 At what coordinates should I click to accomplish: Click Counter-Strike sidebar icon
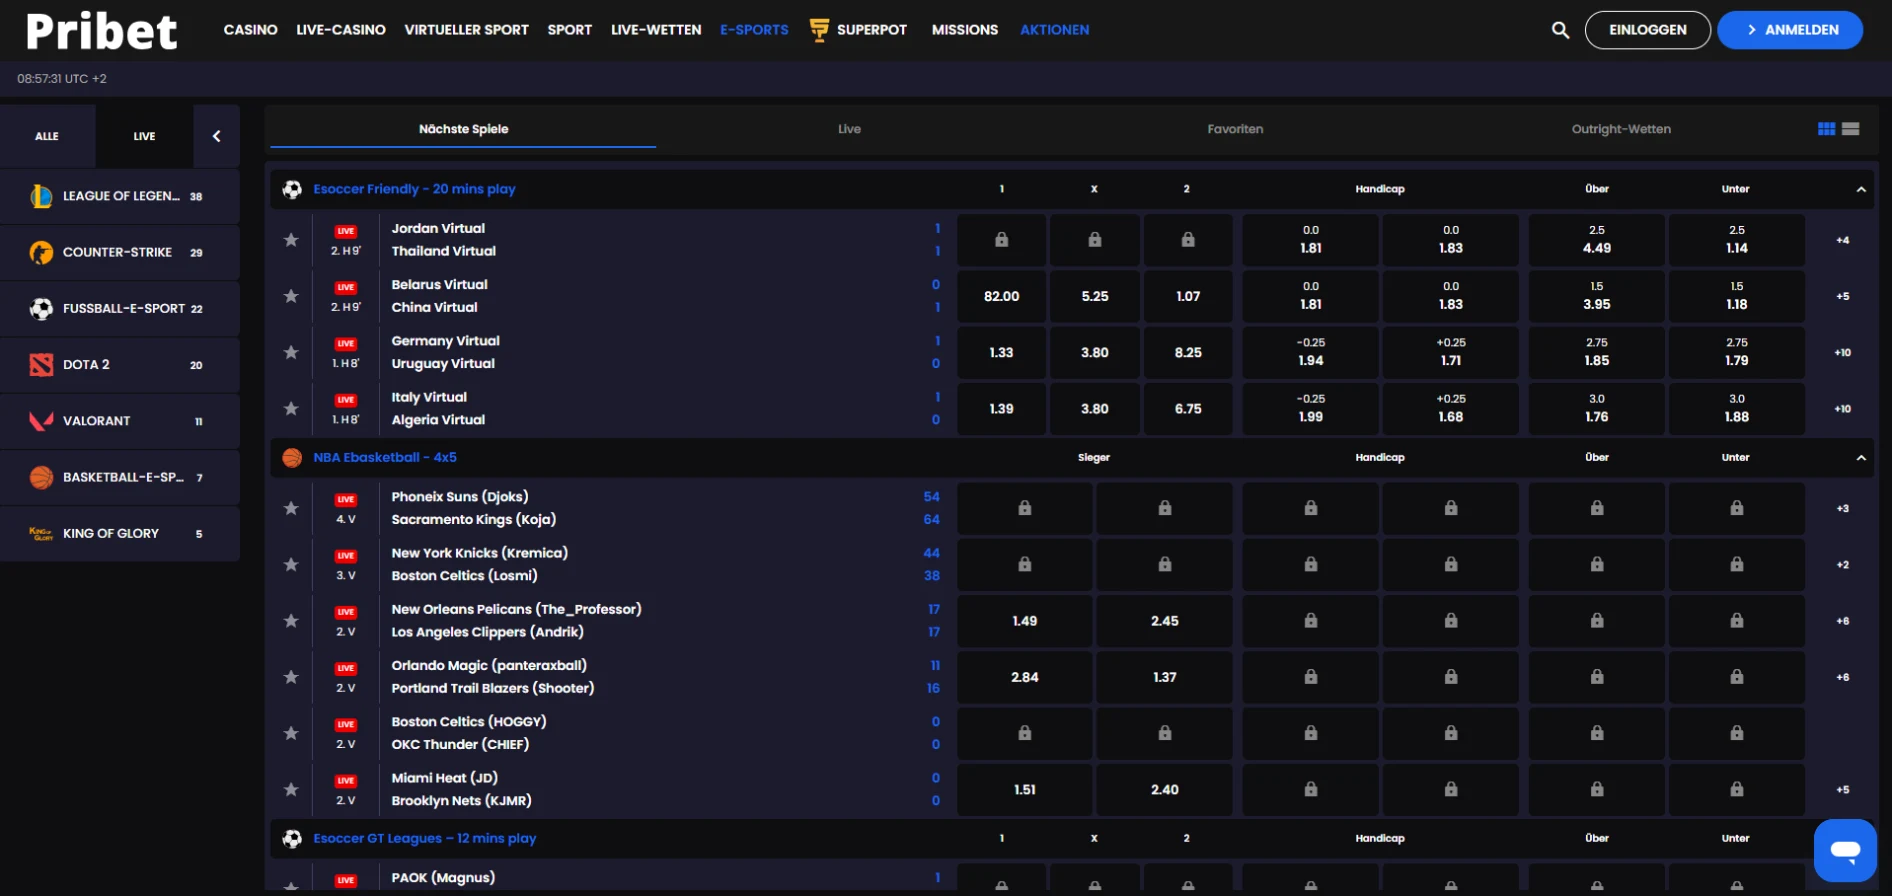[x=41, y=252]
